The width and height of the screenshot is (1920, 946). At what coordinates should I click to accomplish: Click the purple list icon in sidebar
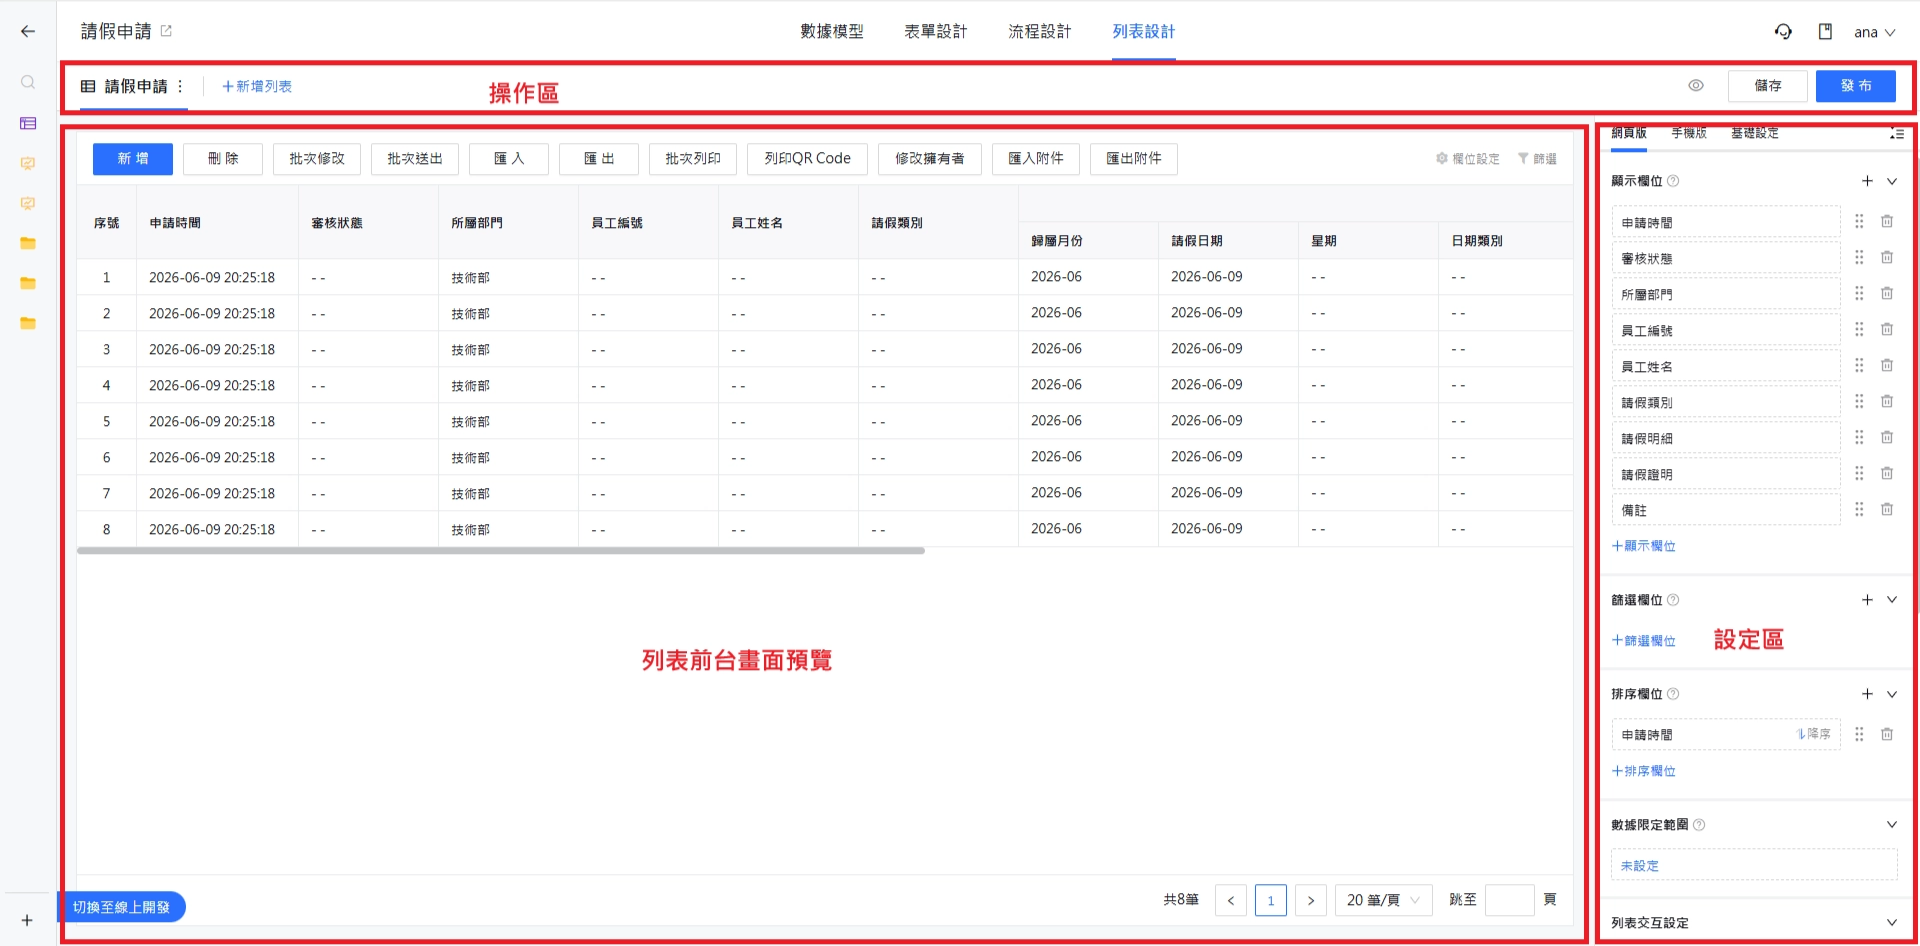28,123
